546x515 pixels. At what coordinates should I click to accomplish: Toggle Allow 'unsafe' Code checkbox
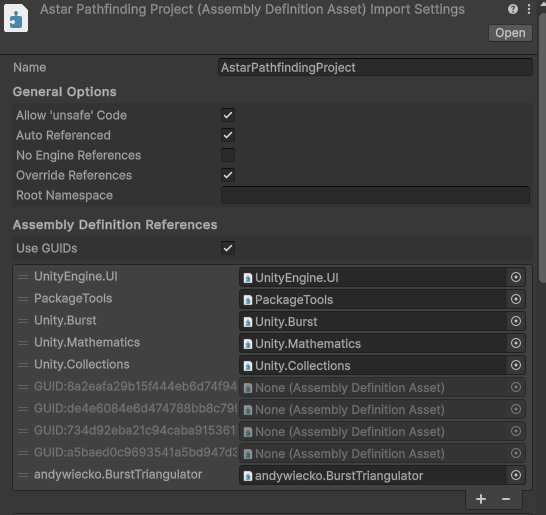pyautogui.click(x=228, y=115)
